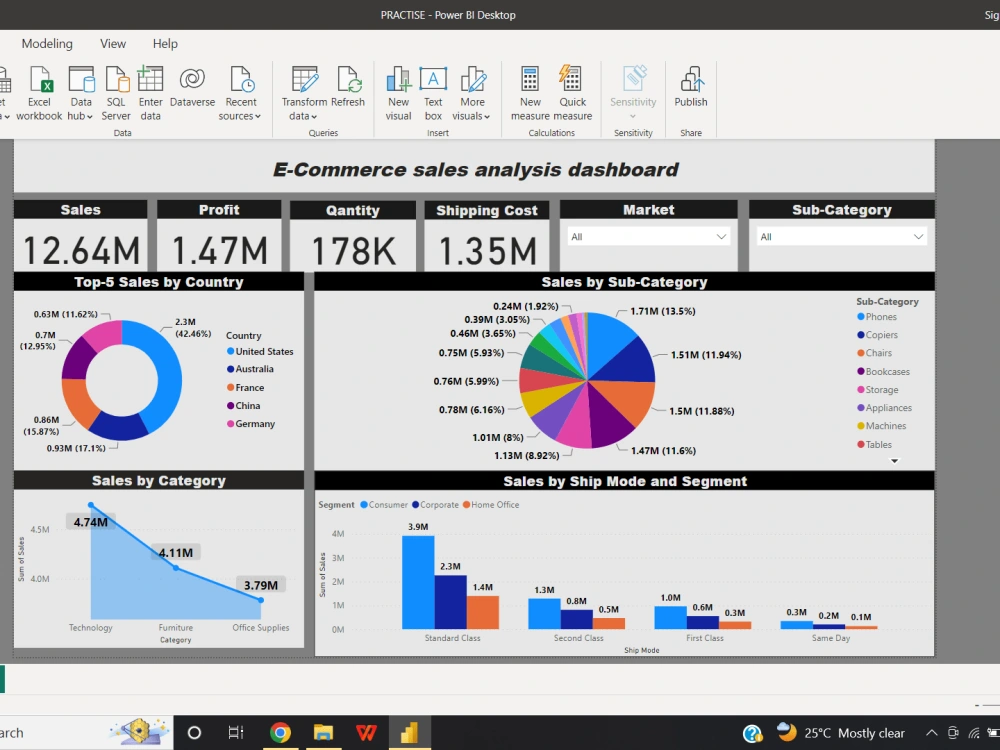Launch Chrome from the taskbar

[x=281, y=732]
